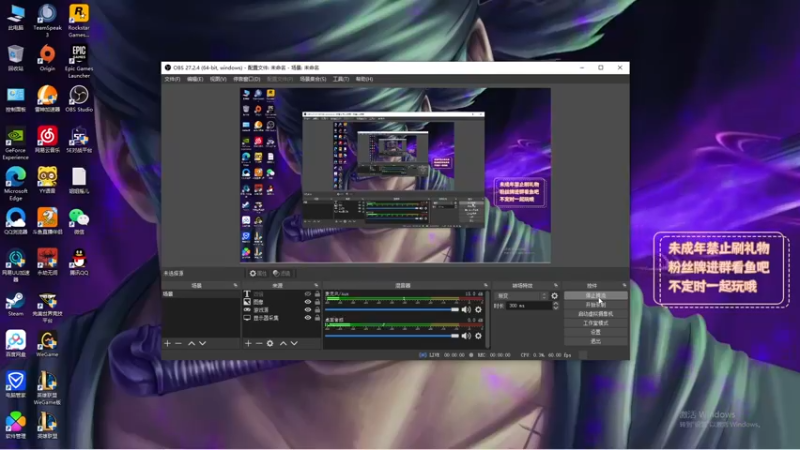This screenshot has height=450, width=800.
Task: Open the scene transition type dropdown
Action: (x=521, y=296)
